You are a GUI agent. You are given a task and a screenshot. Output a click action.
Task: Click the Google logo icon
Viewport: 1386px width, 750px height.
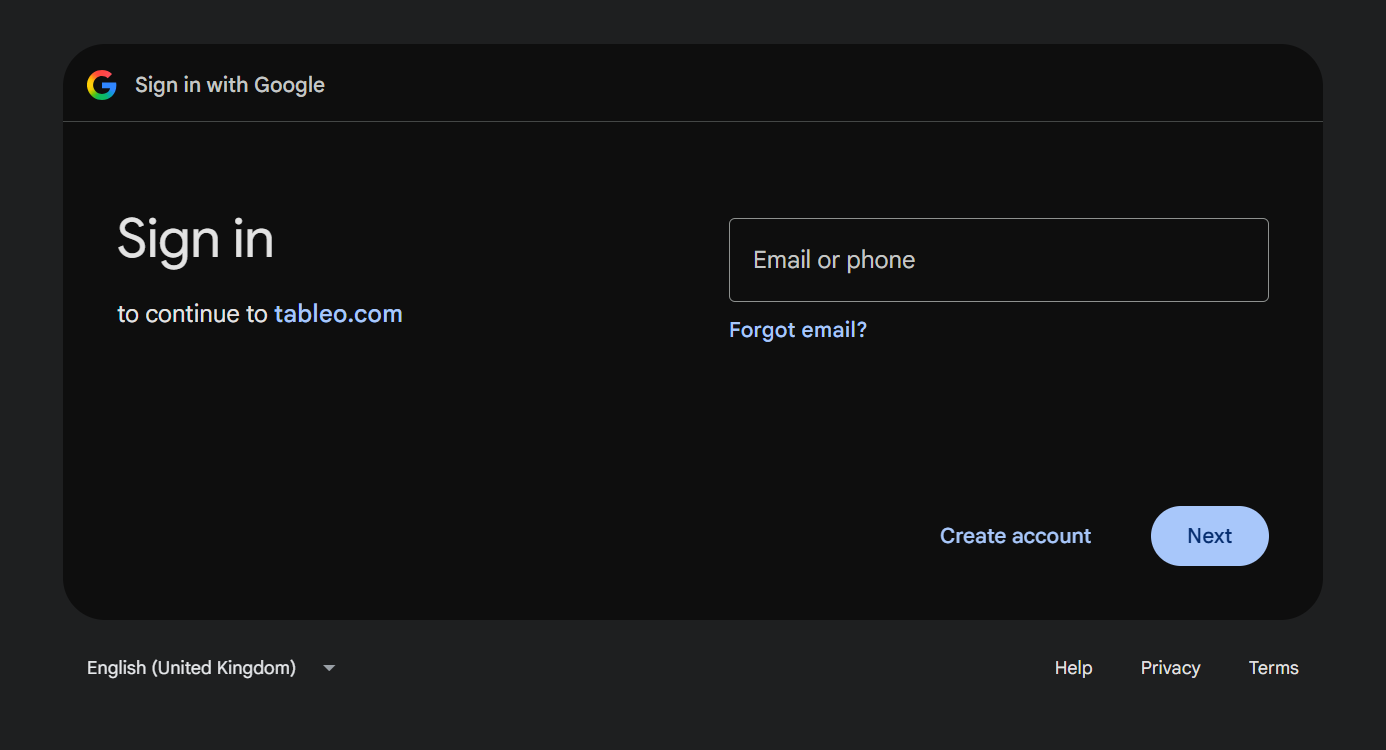102,85
